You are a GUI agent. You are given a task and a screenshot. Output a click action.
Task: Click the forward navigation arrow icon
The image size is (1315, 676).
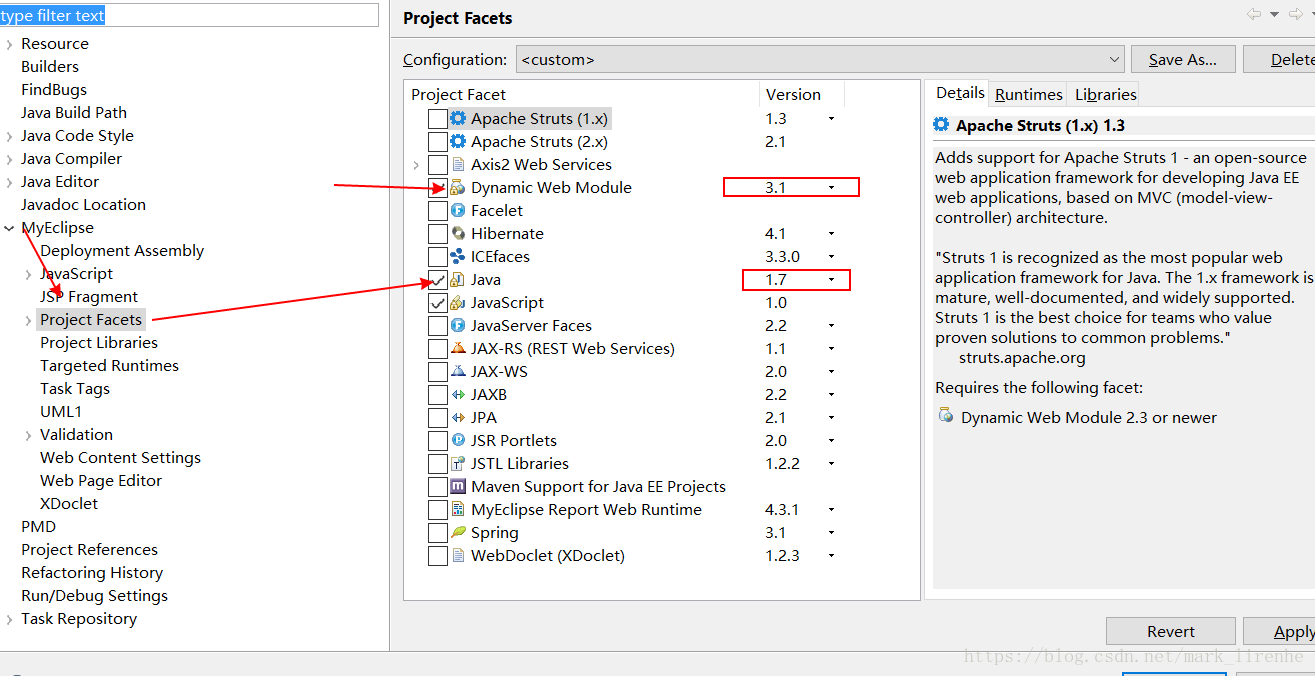pos(1296,14)
